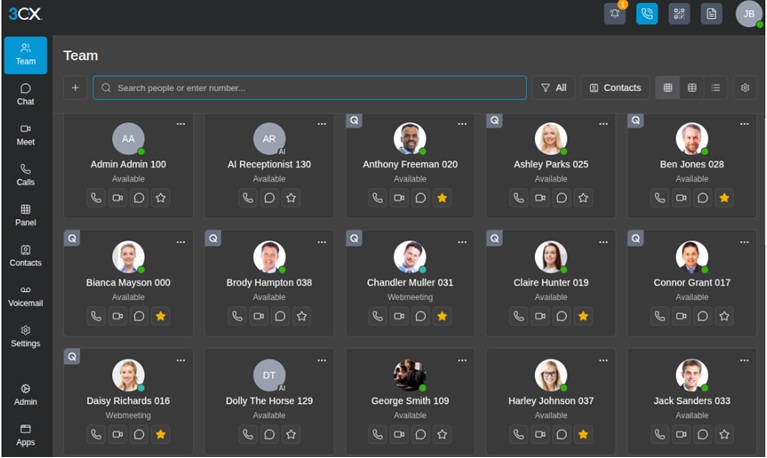Screen dimensions: 767x458
Task: Focus the search people input field
Action: 310,88
